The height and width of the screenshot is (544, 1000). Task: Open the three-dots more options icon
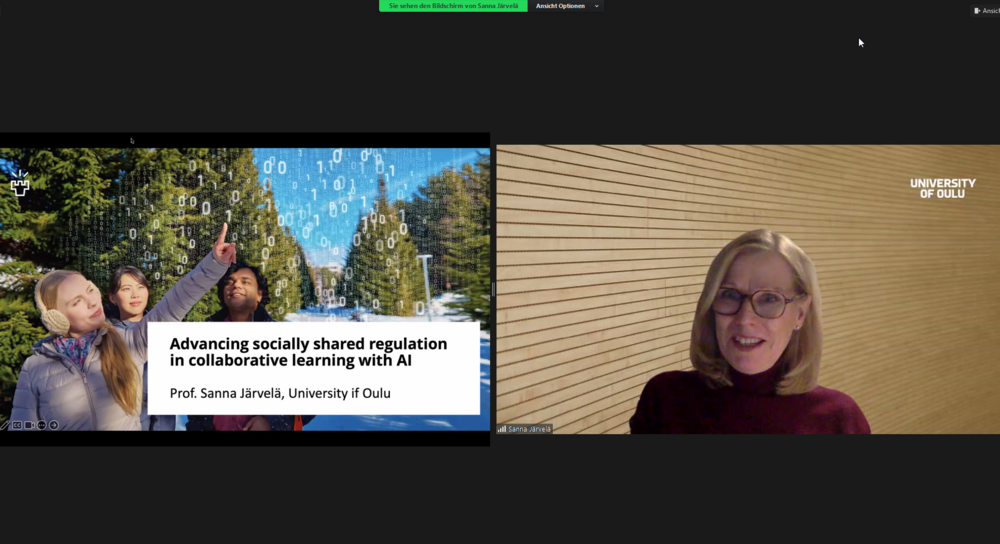pos(41,425)
